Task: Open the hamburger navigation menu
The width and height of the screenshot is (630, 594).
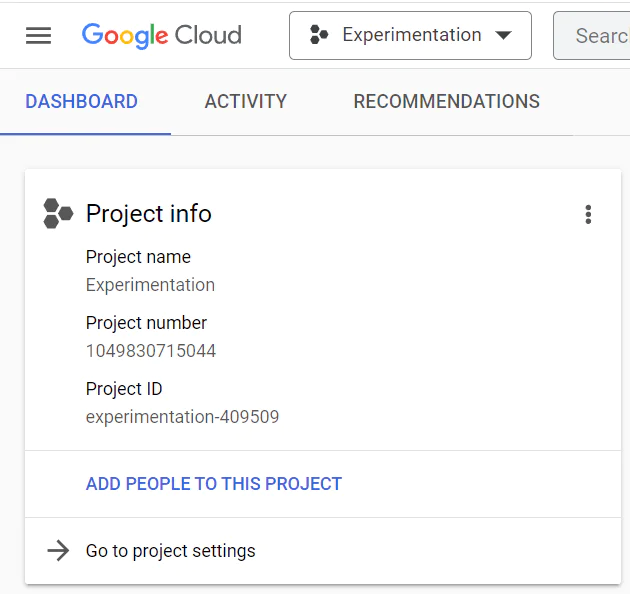Action: [x=39, y=35]
